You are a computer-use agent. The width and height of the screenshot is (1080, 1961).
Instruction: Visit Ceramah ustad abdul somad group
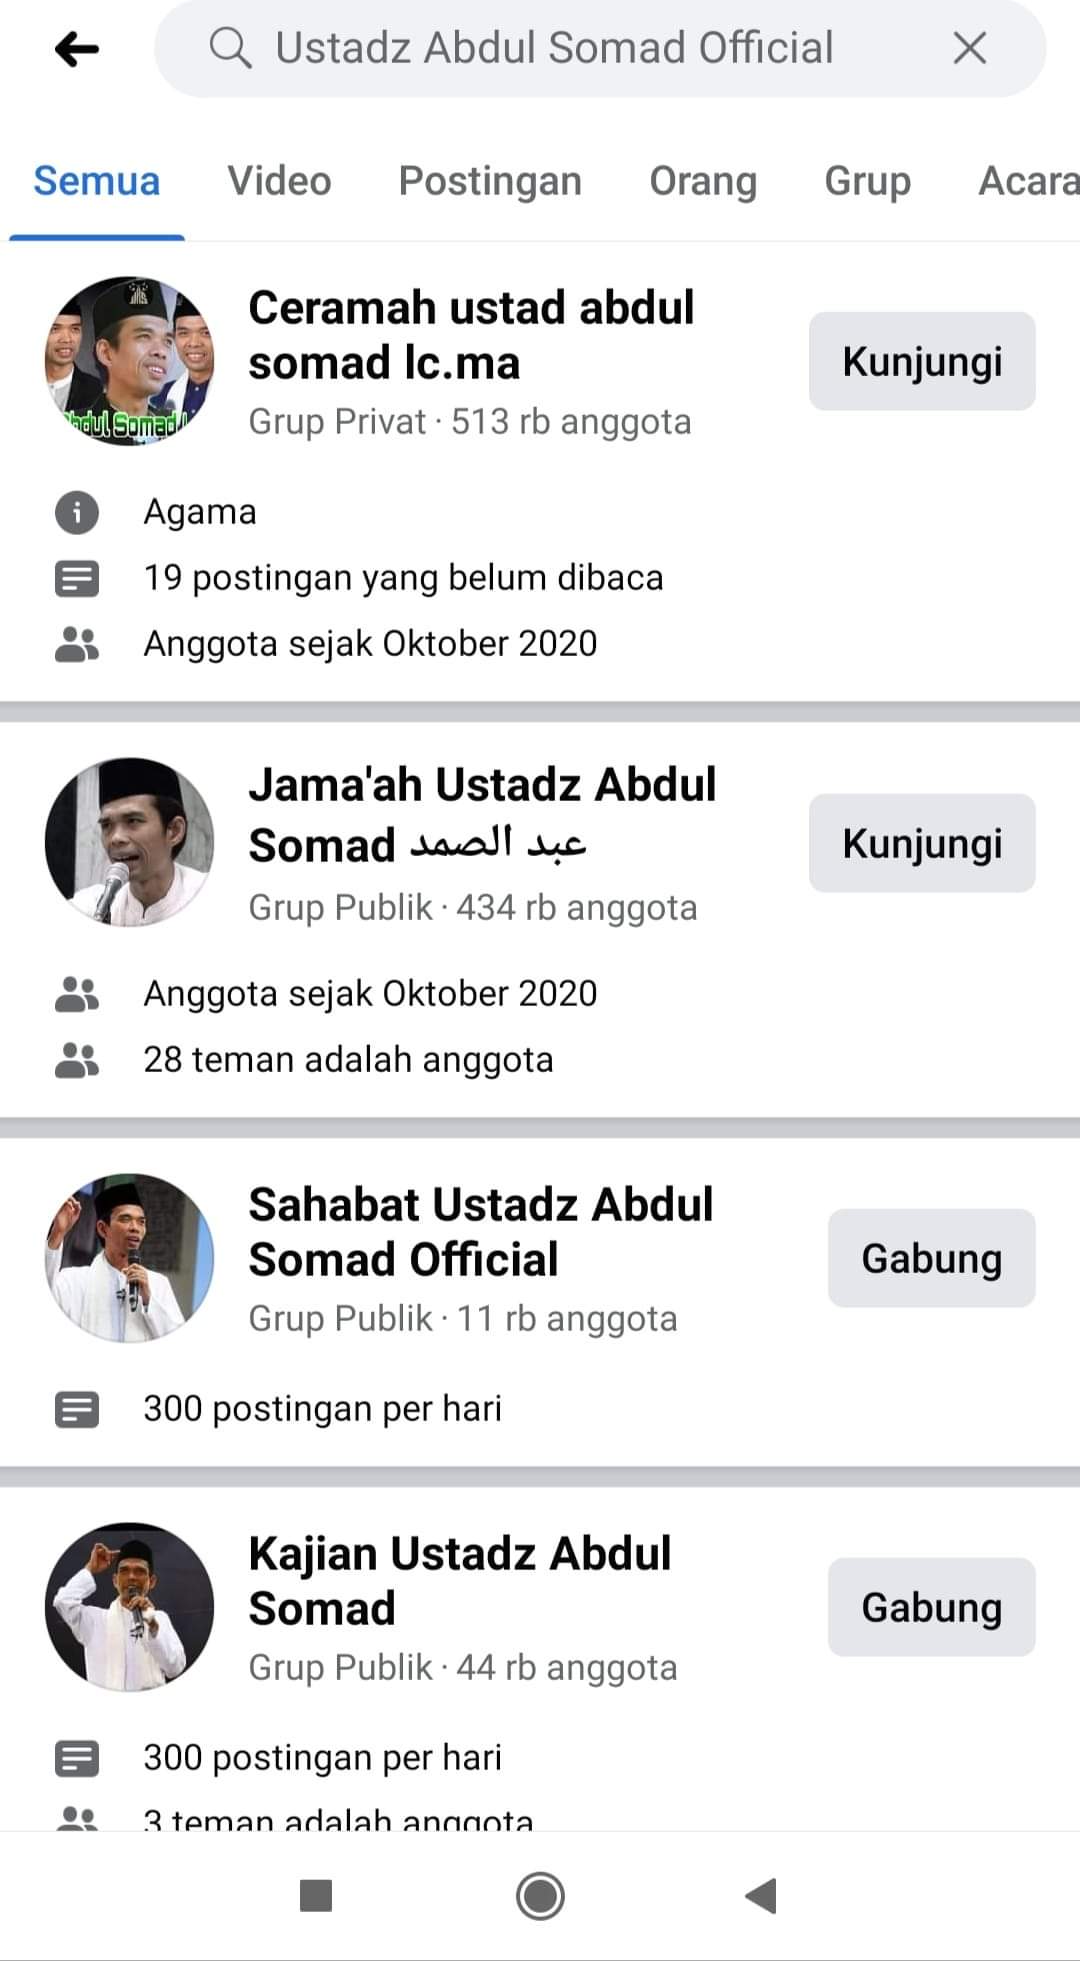click(921, 361)
